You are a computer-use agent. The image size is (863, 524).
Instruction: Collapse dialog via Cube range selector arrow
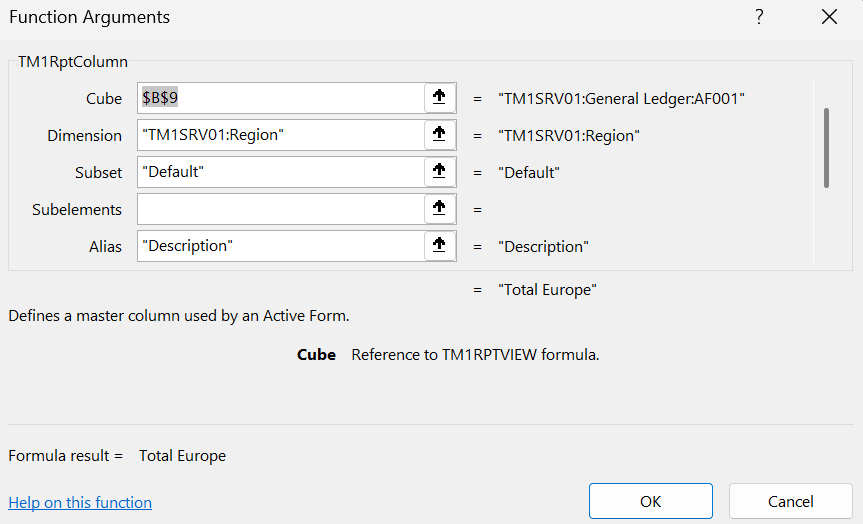click(x=439, y=98)
